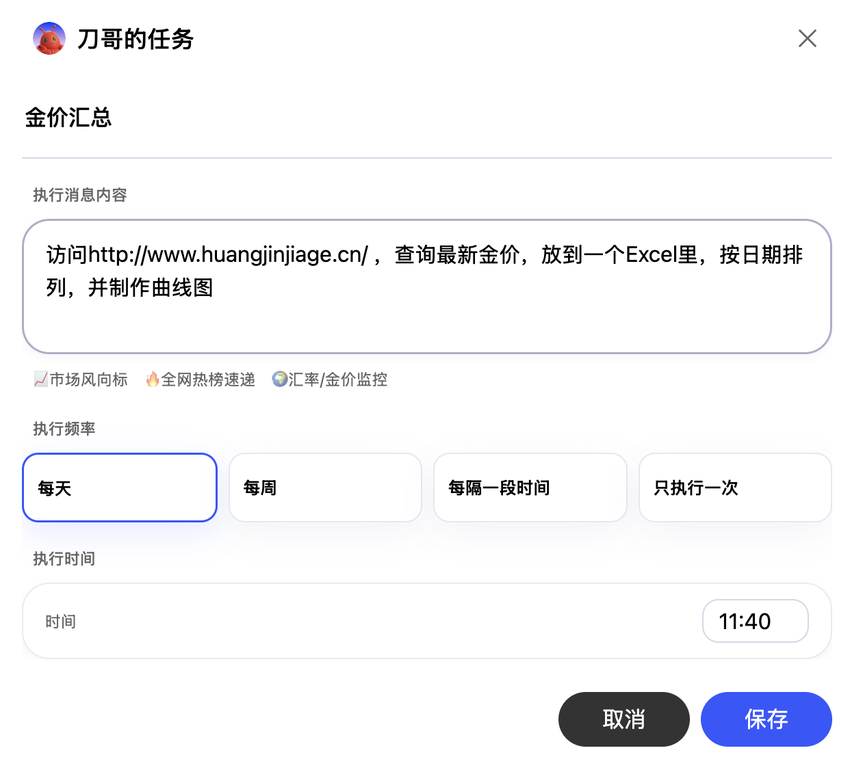The width and height of the screenshot is (850, 759).
Task: Select 每周 execution frequency
Action: [x=325, y=487]
